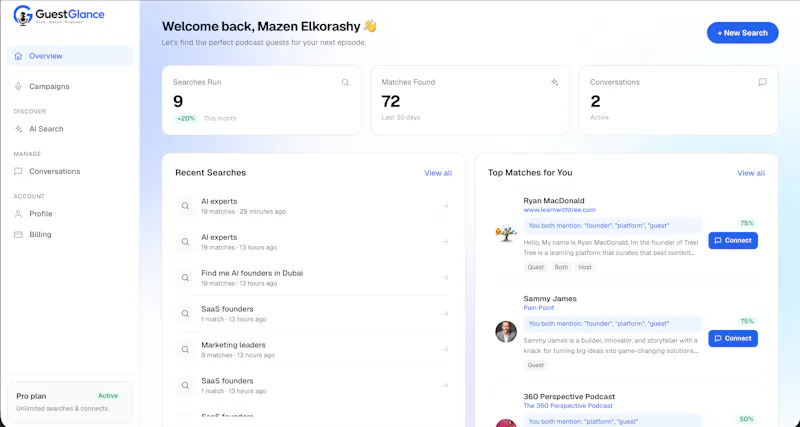Click the Campaigns microphone icon
Screen dimensions: 800x427
pos(18,86)
